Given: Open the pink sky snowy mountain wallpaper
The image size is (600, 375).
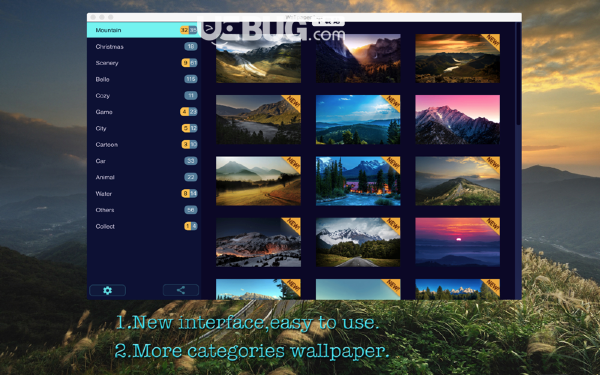Looking at the screenshot, I should pyautogui.click(x=458, y=119).
